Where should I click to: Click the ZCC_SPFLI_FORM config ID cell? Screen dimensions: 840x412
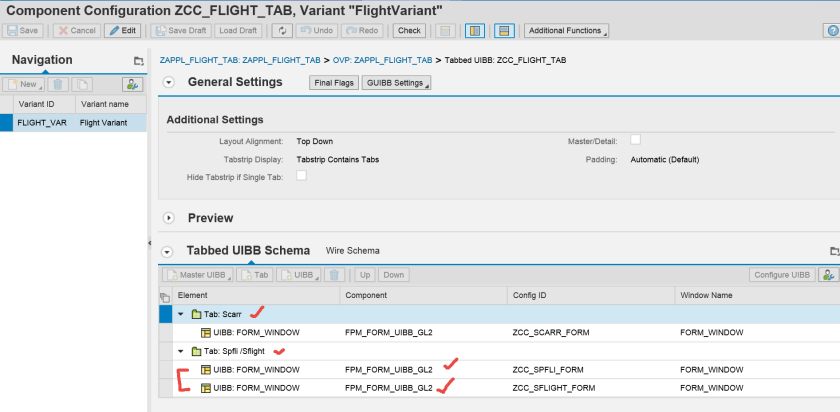coord(591,370)
